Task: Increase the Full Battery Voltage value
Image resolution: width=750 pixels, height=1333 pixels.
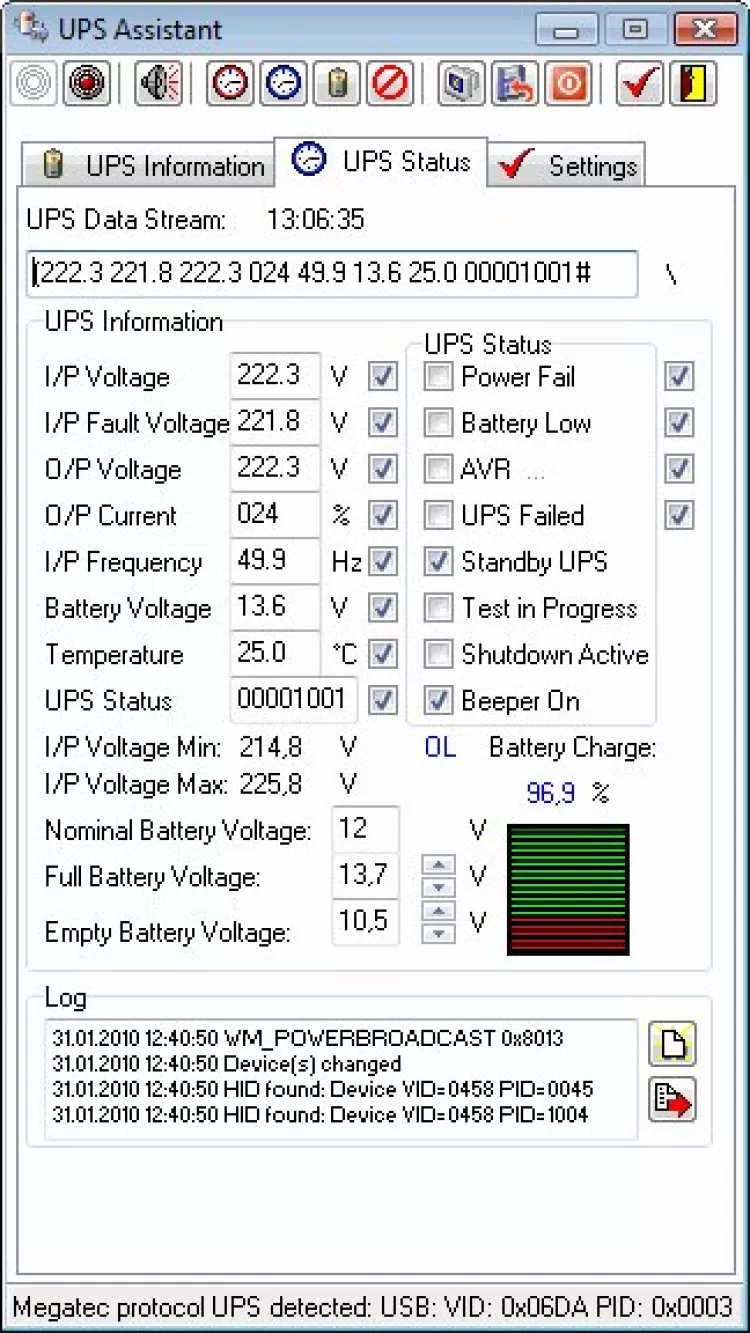Action: click(x=438, y=865)
